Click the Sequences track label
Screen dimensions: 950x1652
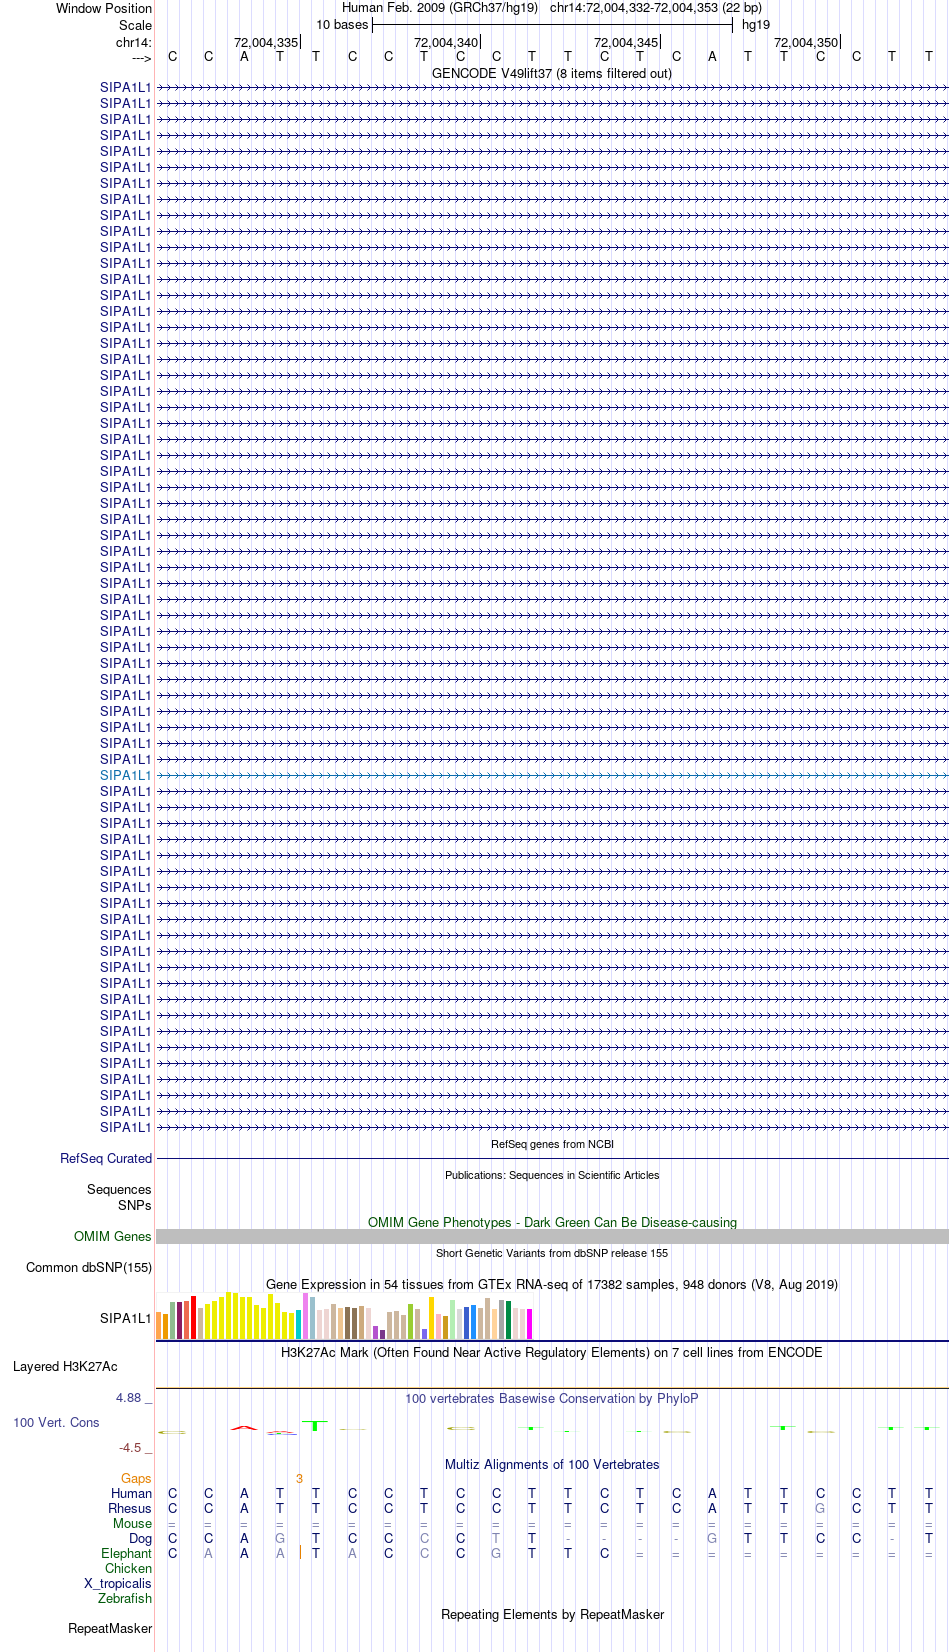coord(119,1190)
